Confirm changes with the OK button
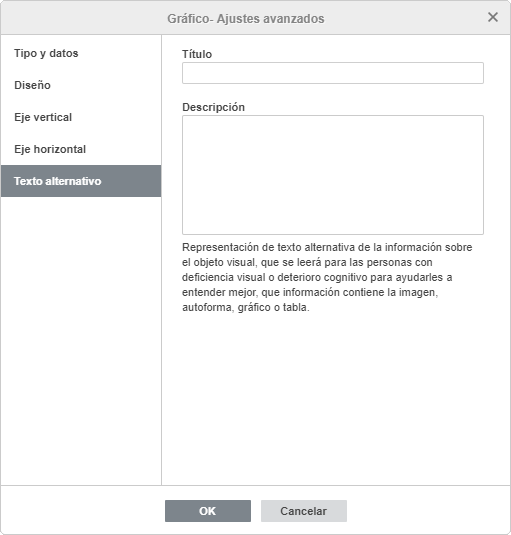Image resolution: width=511 pixels, height=535 pixels. [208, 511]
